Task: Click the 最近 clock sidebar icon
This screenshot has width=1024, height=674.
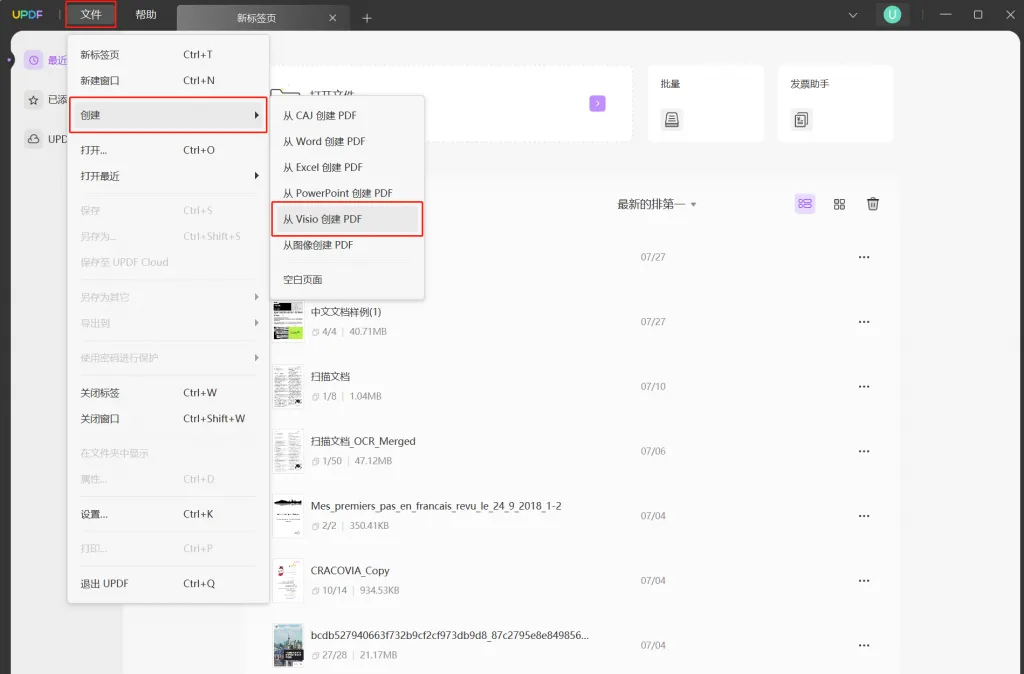Action: [33, 60]
